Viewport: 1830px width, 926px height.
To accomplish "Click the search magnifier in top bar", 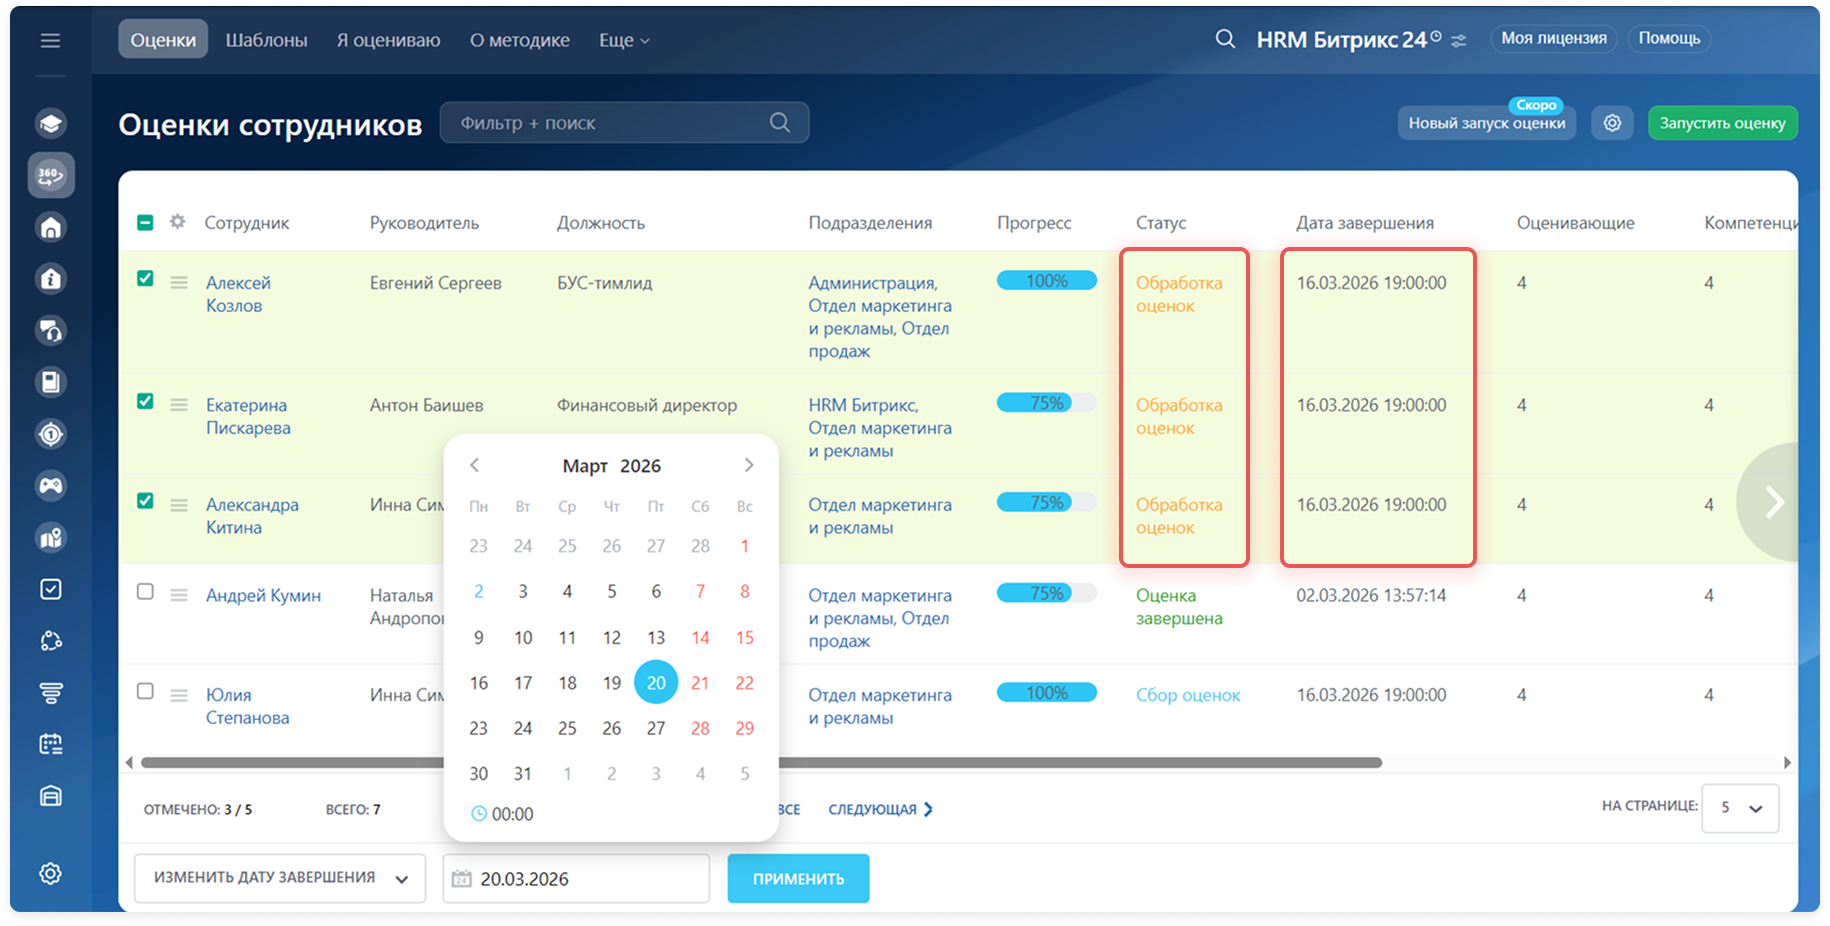I will (x=1225, y=39).
